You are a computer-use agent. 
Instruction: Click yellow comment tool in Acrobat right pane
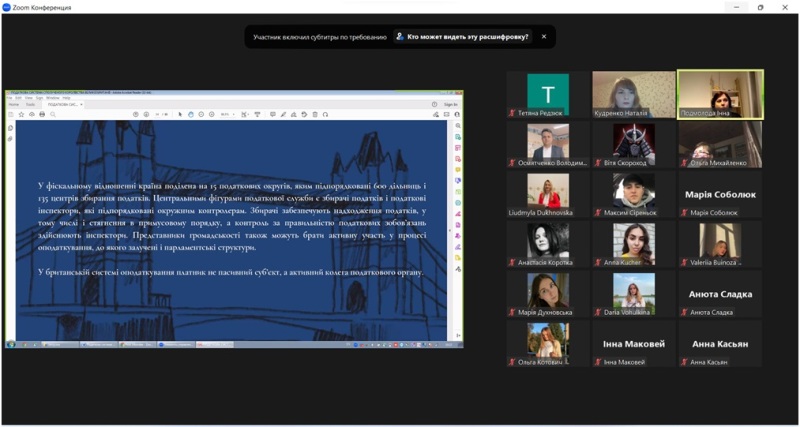click(x=458, y=169)
